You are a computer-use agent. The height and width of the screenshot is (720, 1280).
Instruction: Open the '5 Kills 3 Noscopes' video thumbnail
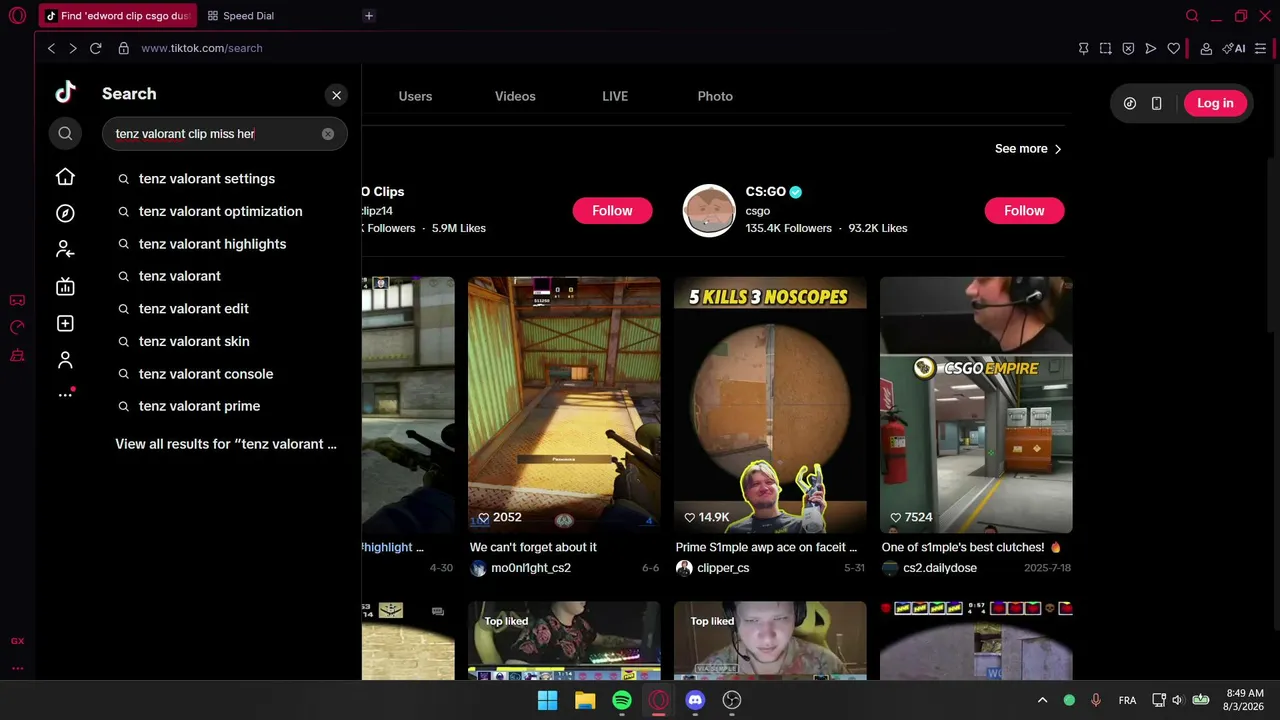pyautogui.click(x=770, y=405)
